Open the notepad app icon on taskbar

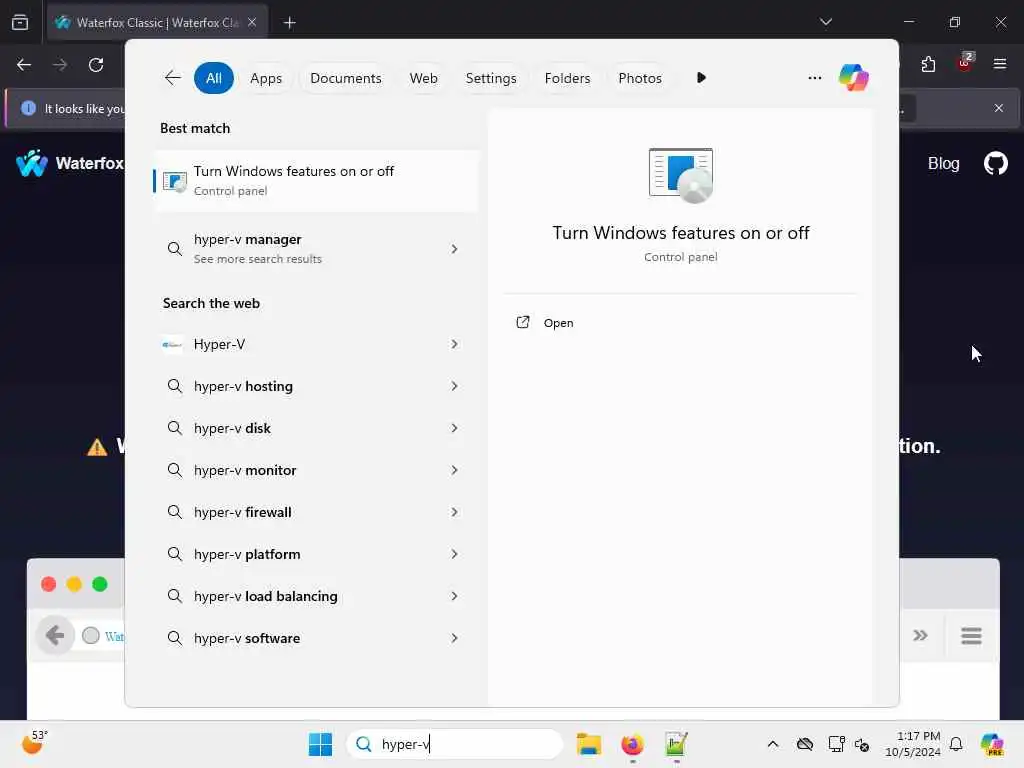tap(676, 744)
